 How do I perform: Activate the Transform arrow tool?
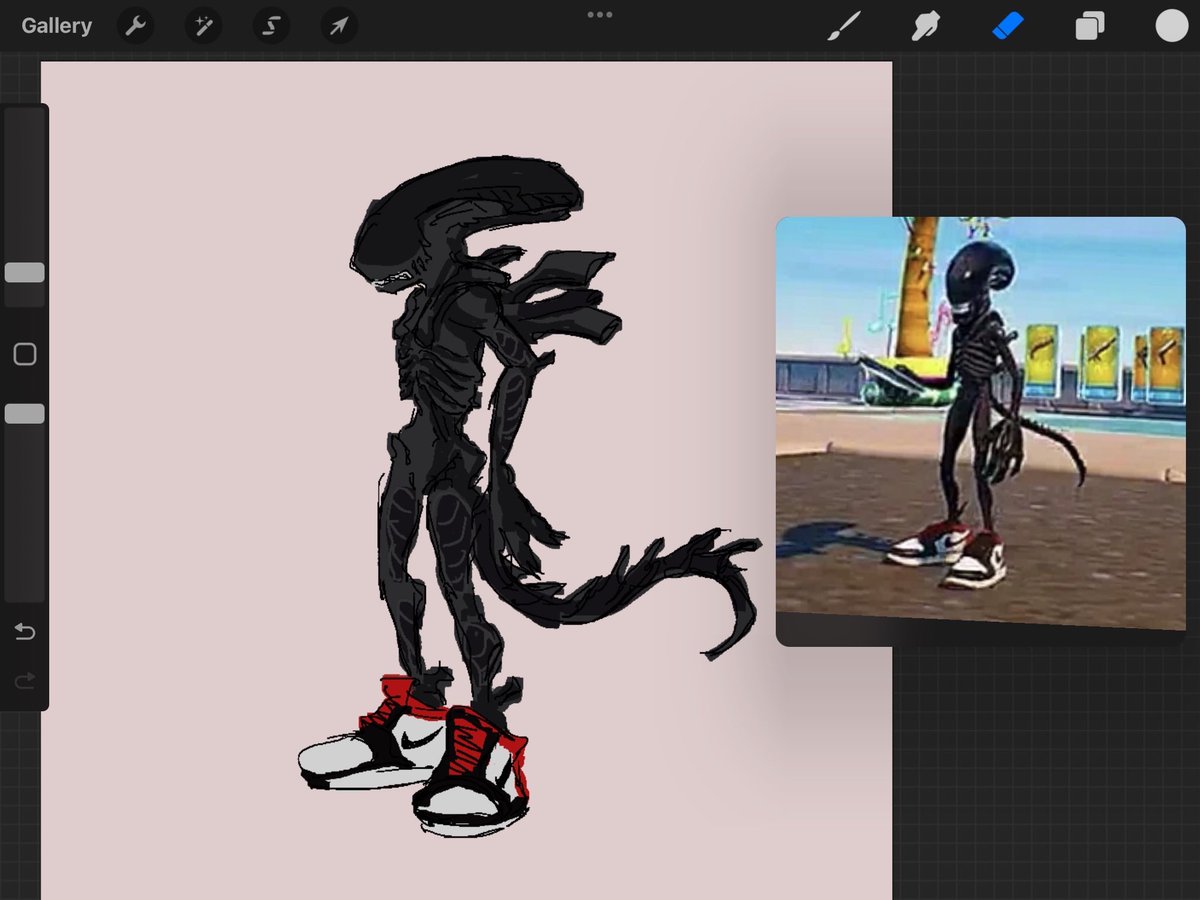pos(339,26)
